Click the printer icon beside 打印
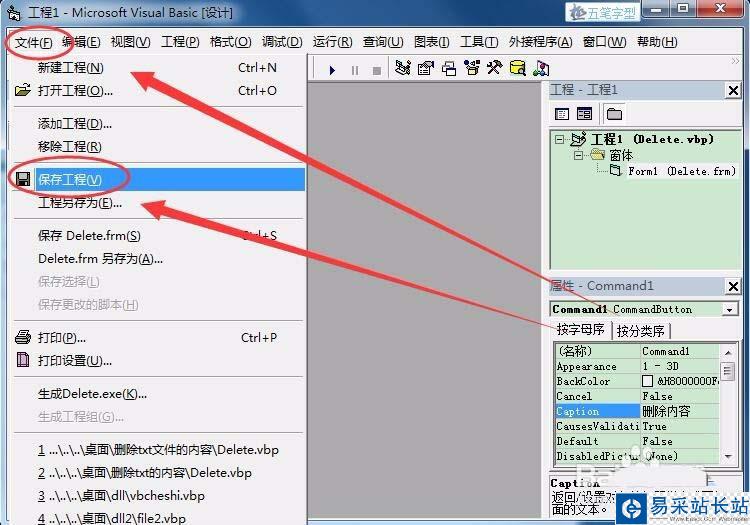Viewport: 750px width, 525px height. point(22,337)
